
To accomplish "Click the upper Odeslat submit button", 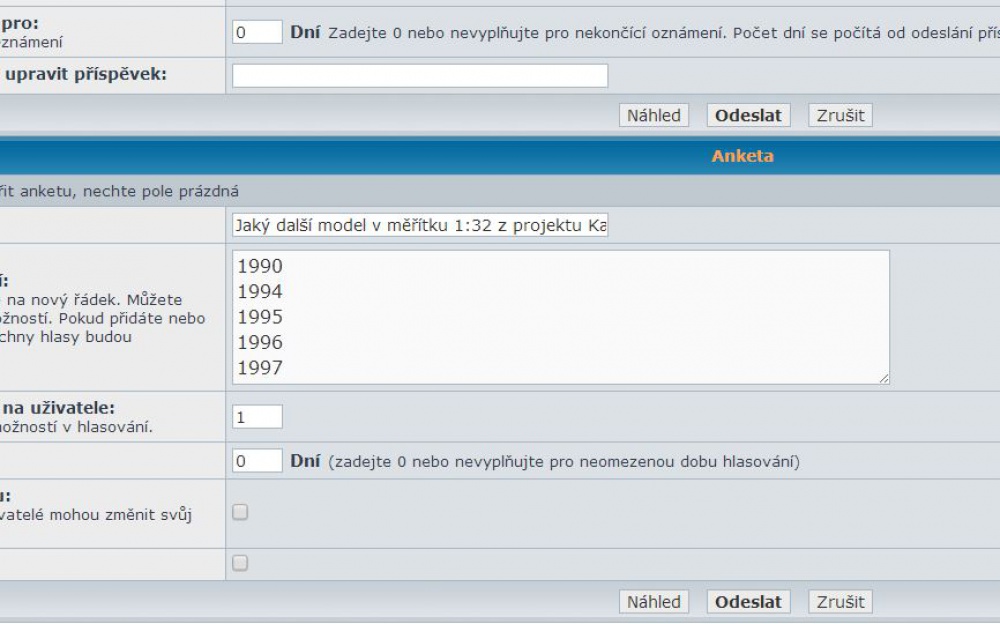I will tap(748, 115).
